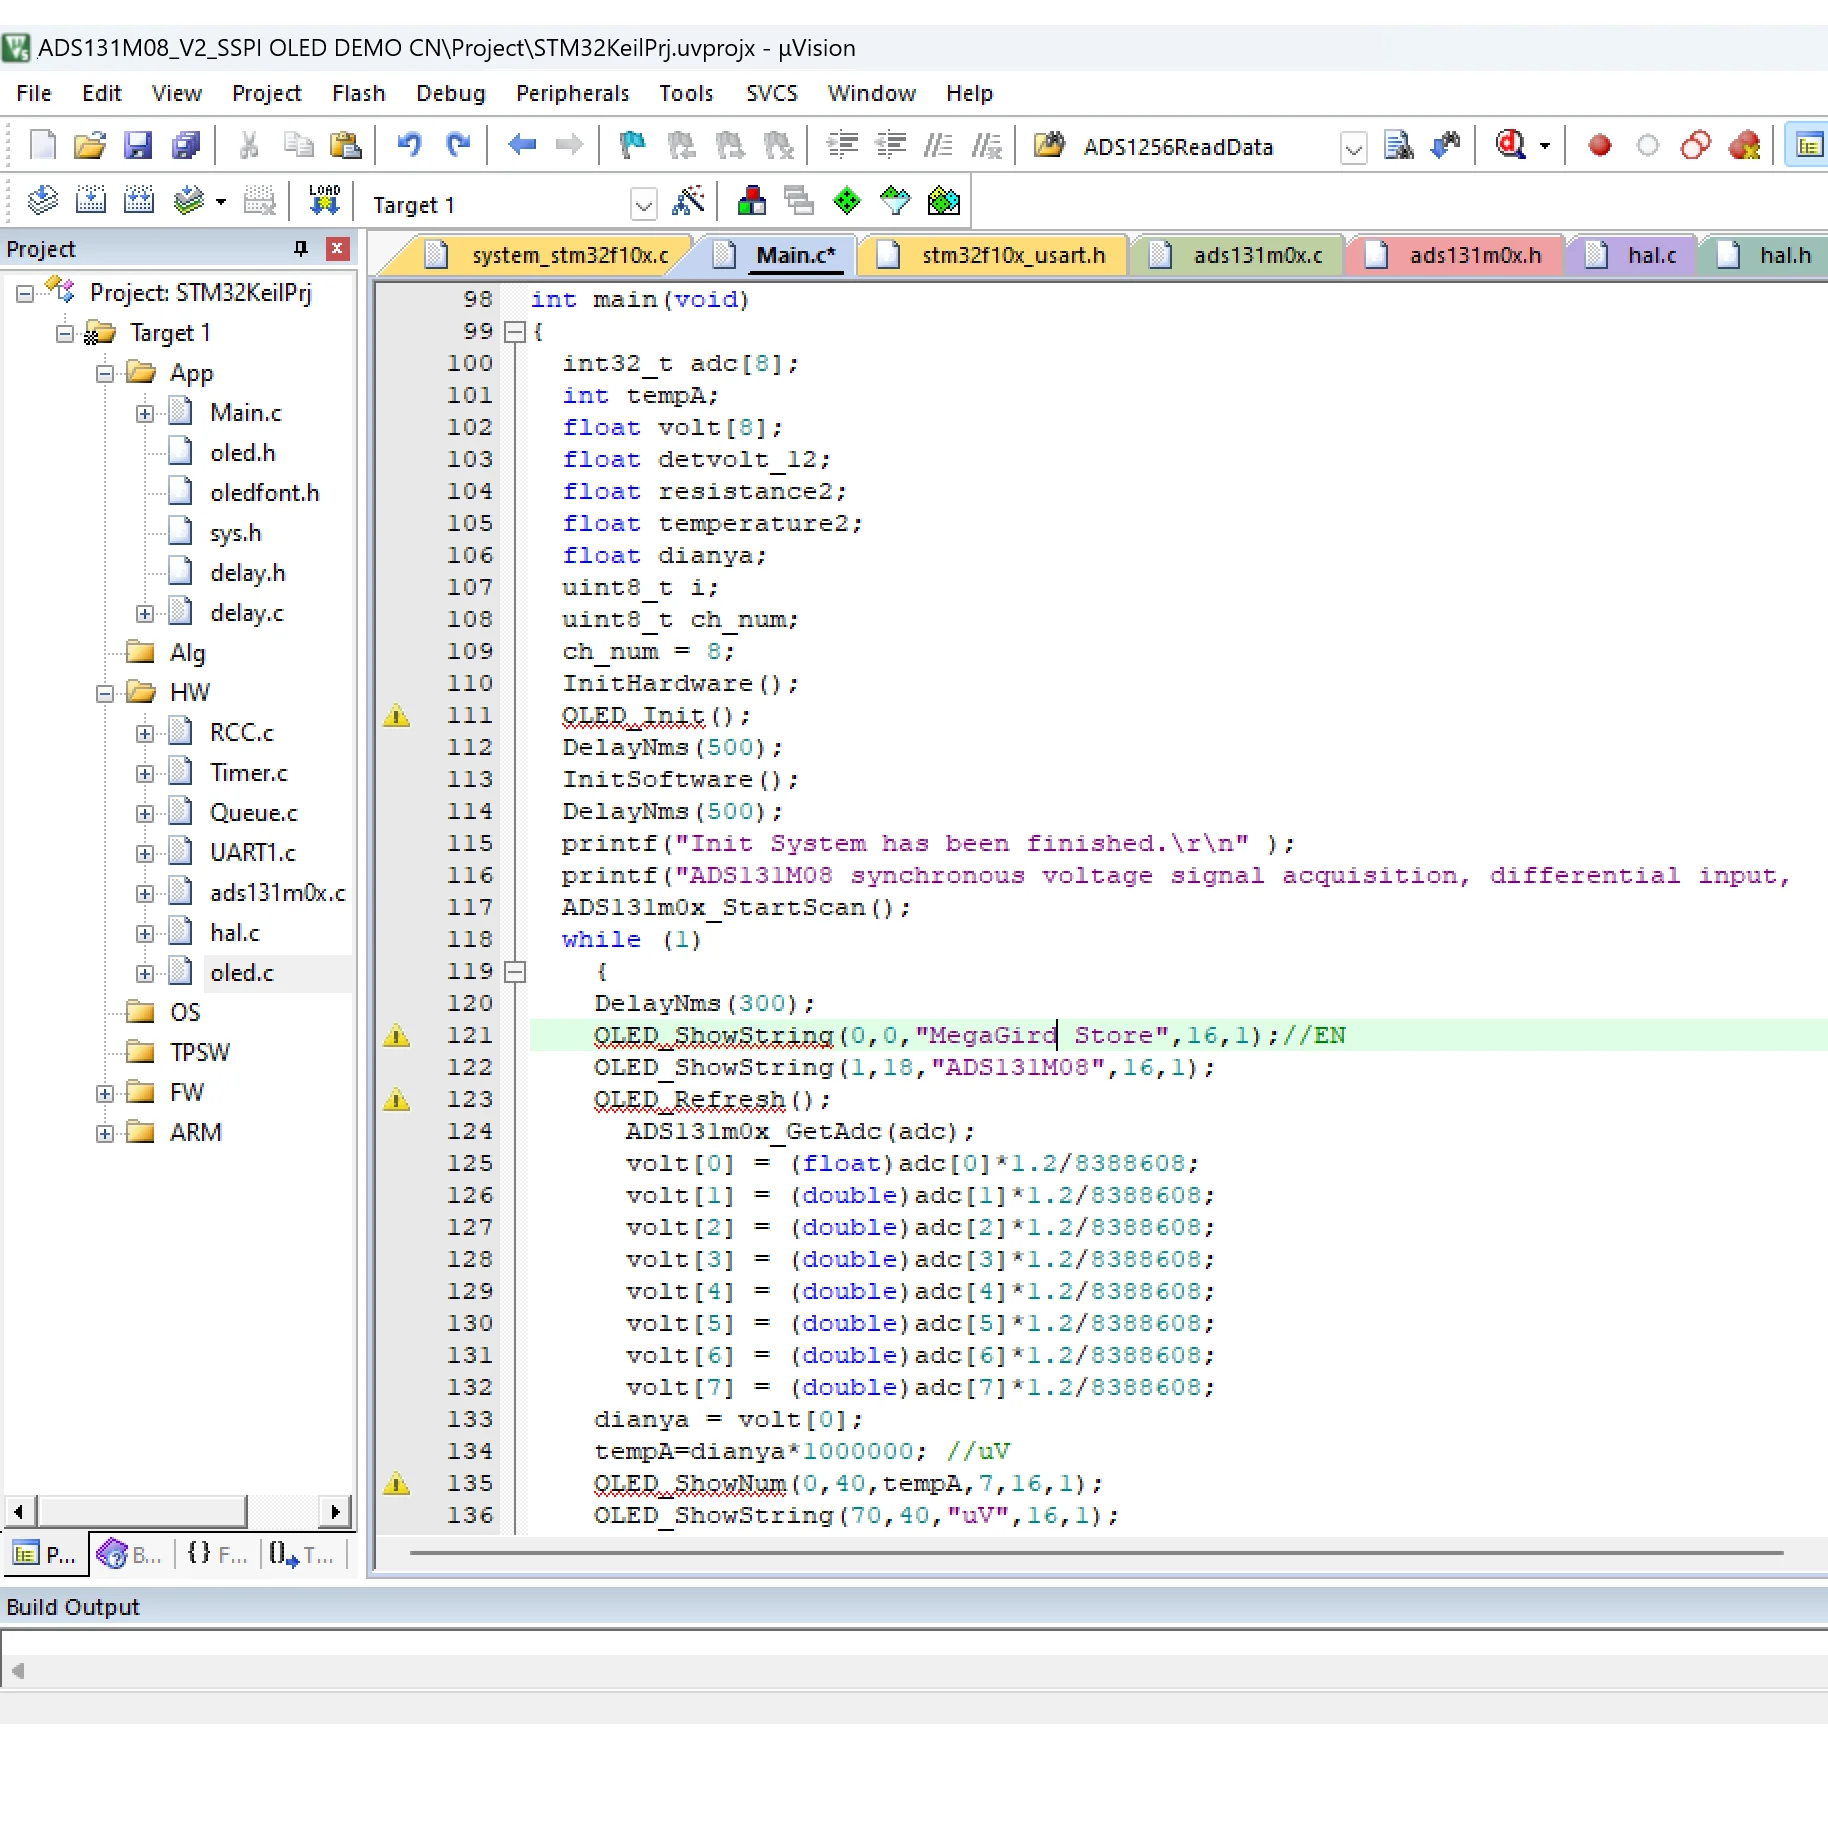Switch to the ads131m0x.c tab

pos(1238,255)
